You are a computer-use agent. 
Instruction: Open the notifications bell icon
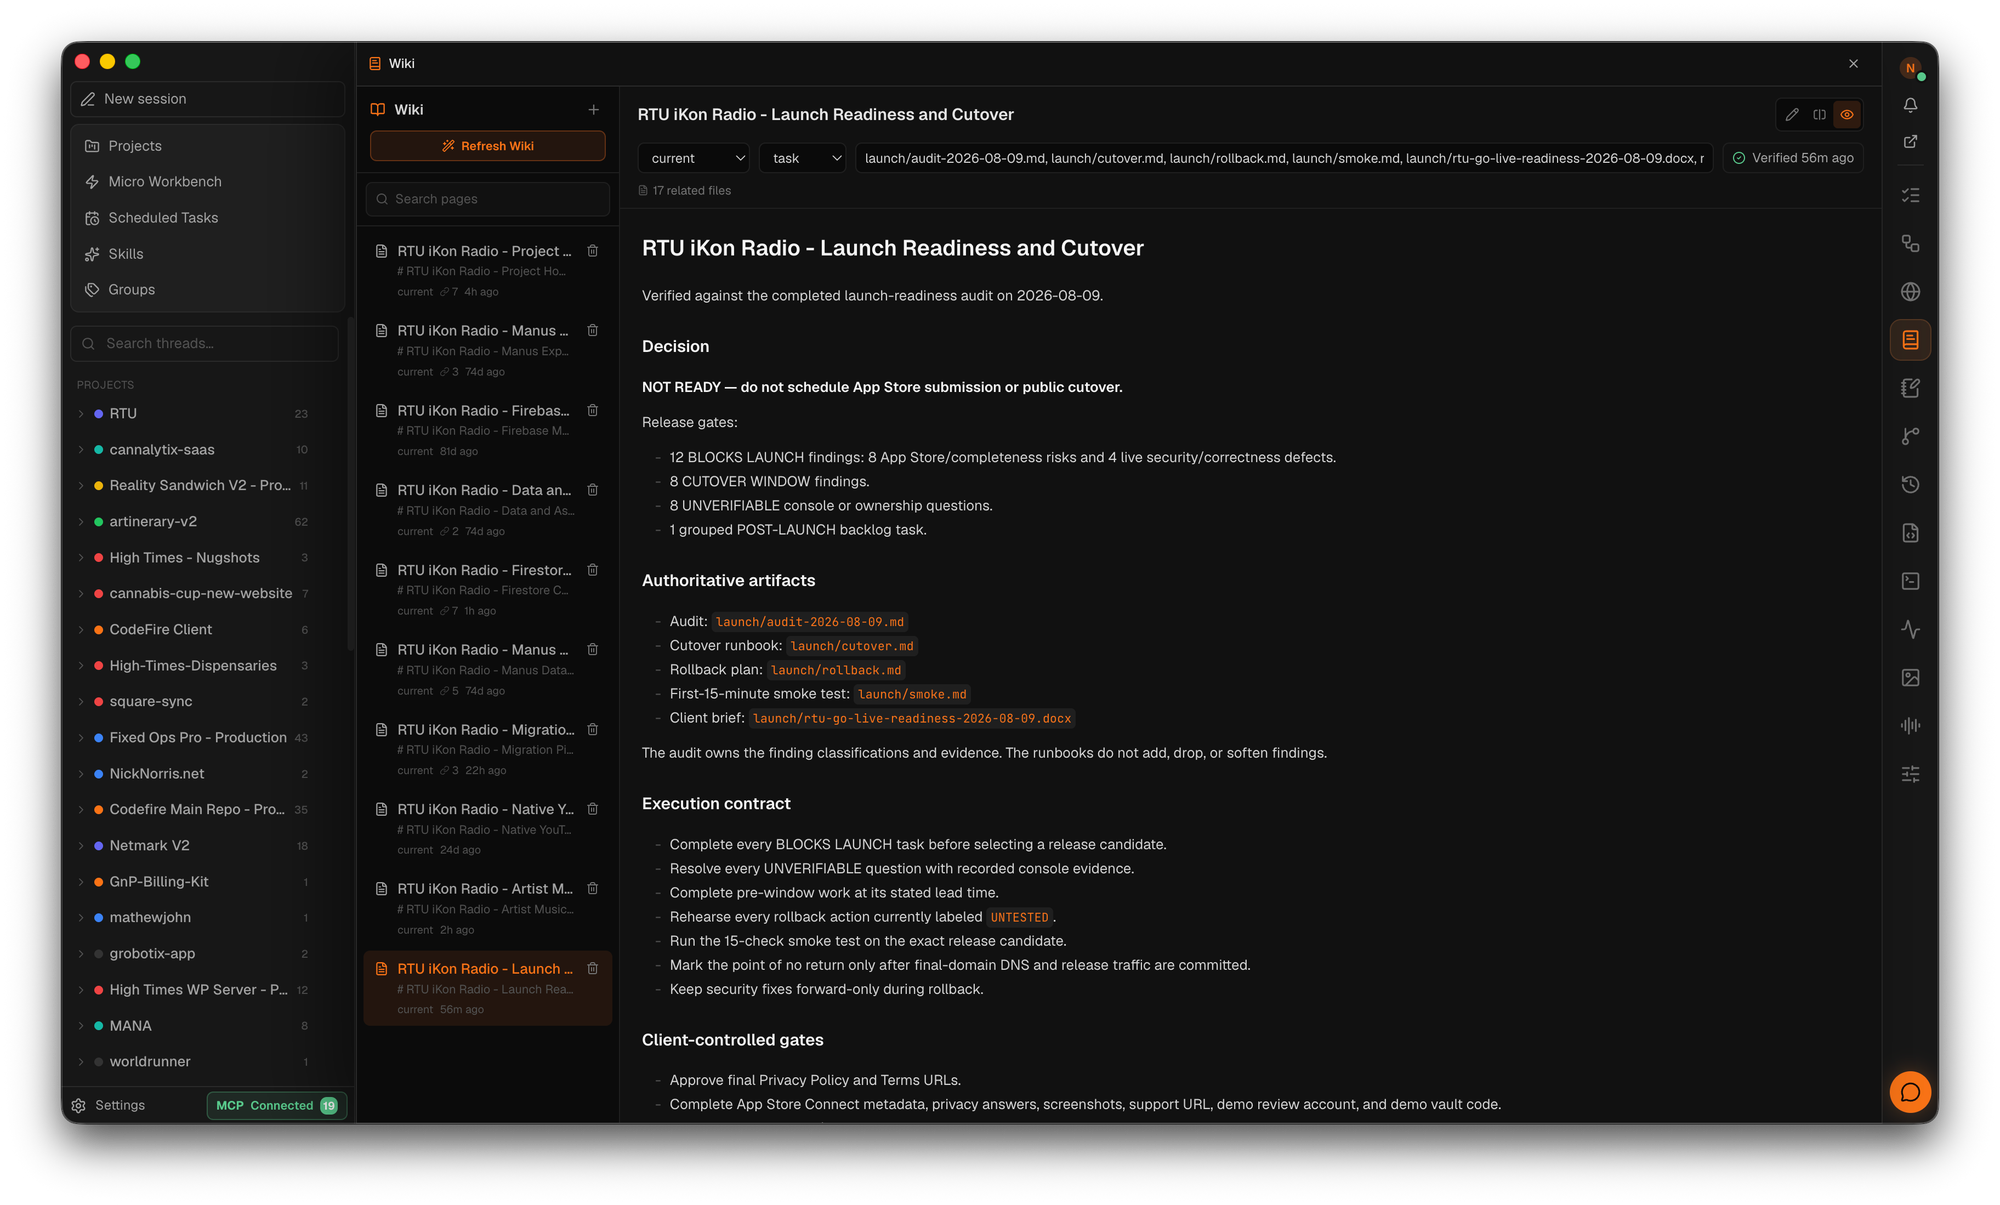[1910, 105]
